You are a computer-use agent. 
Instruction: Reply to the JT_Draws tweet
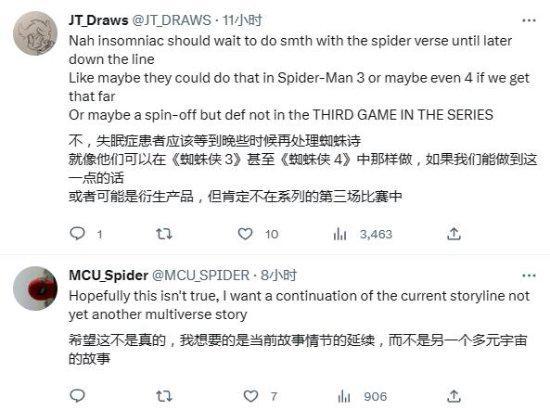78,234
